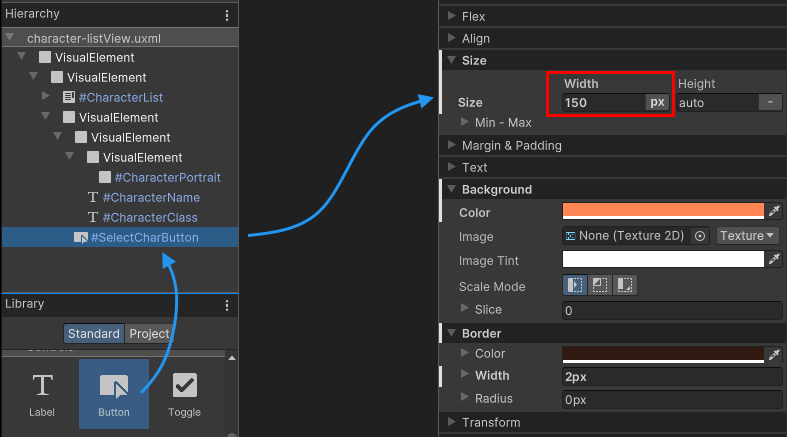Switch to the Standard library tab
The image size is (787, 437).
[x=93, y=334]
